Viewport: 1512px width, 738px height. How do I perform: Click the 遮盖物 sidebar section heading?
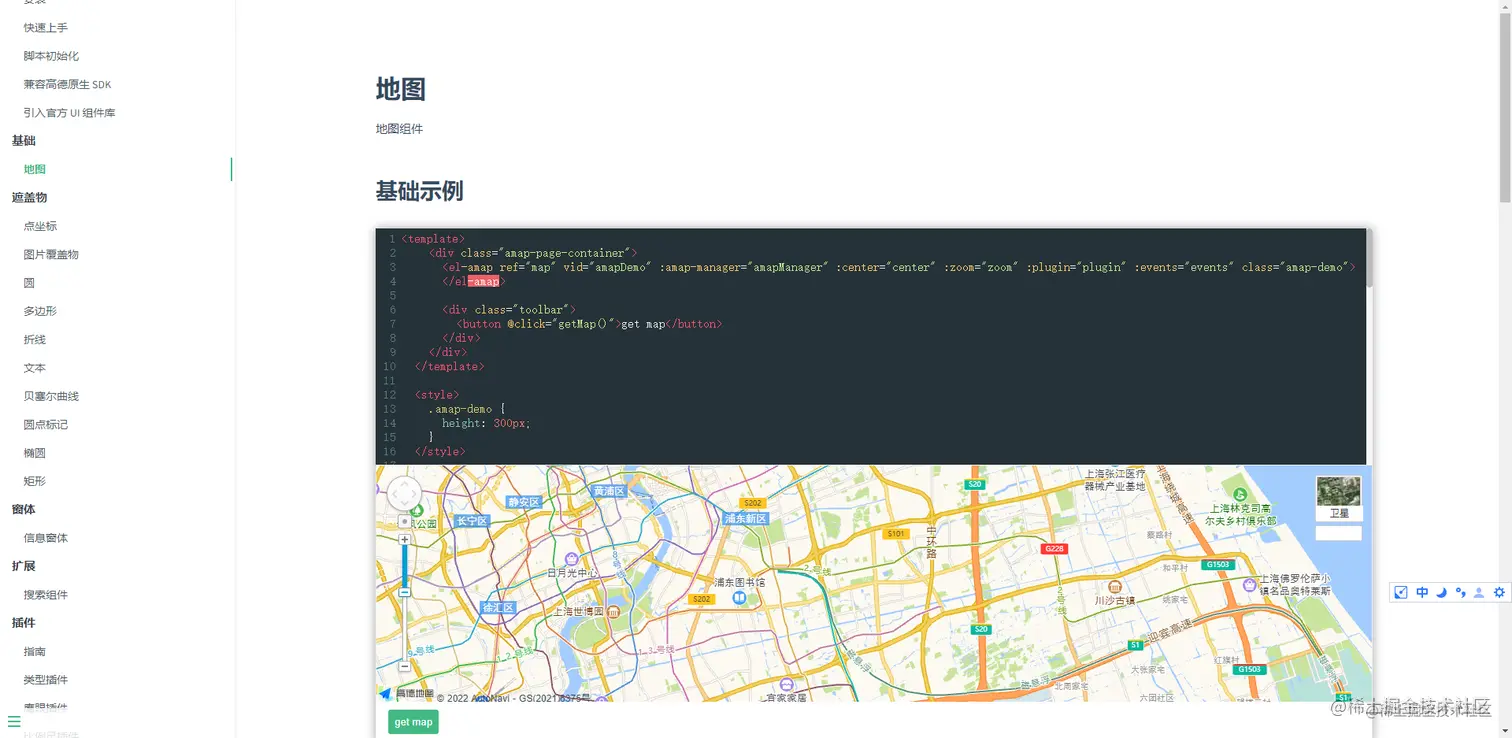30,198
